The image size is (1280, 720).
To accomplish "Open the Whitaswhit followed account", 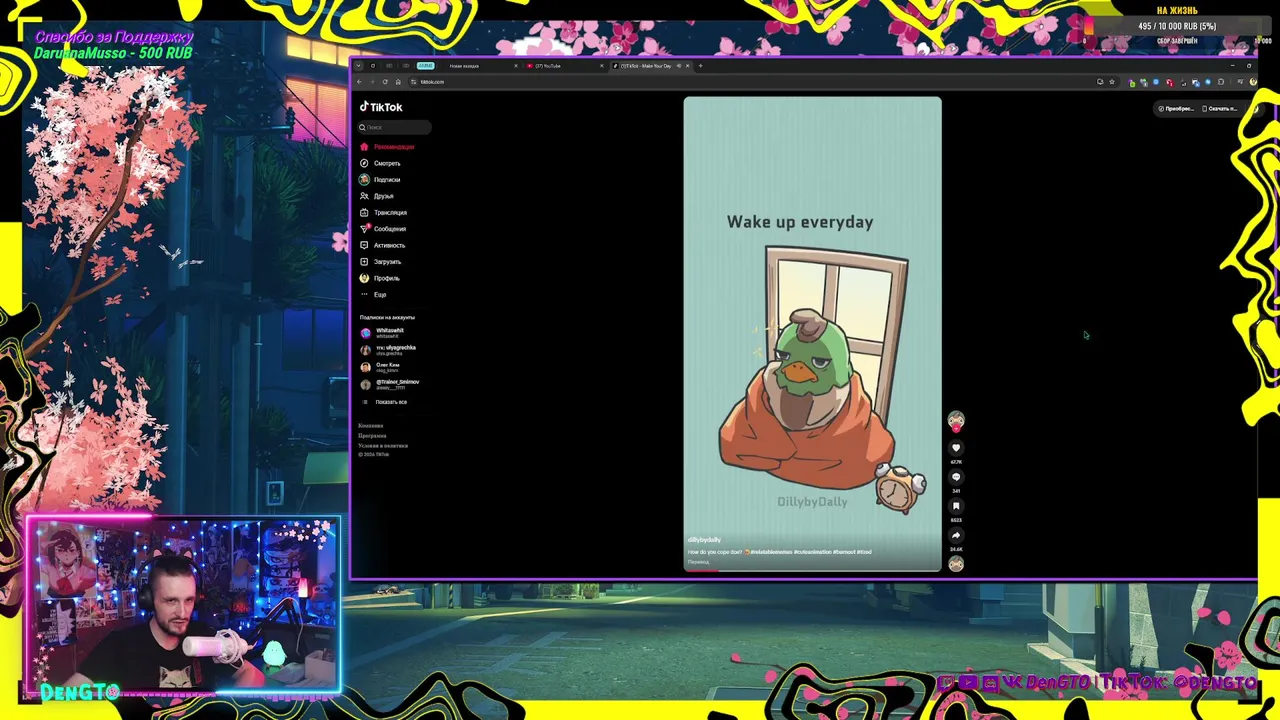I will tap(384, 333).
